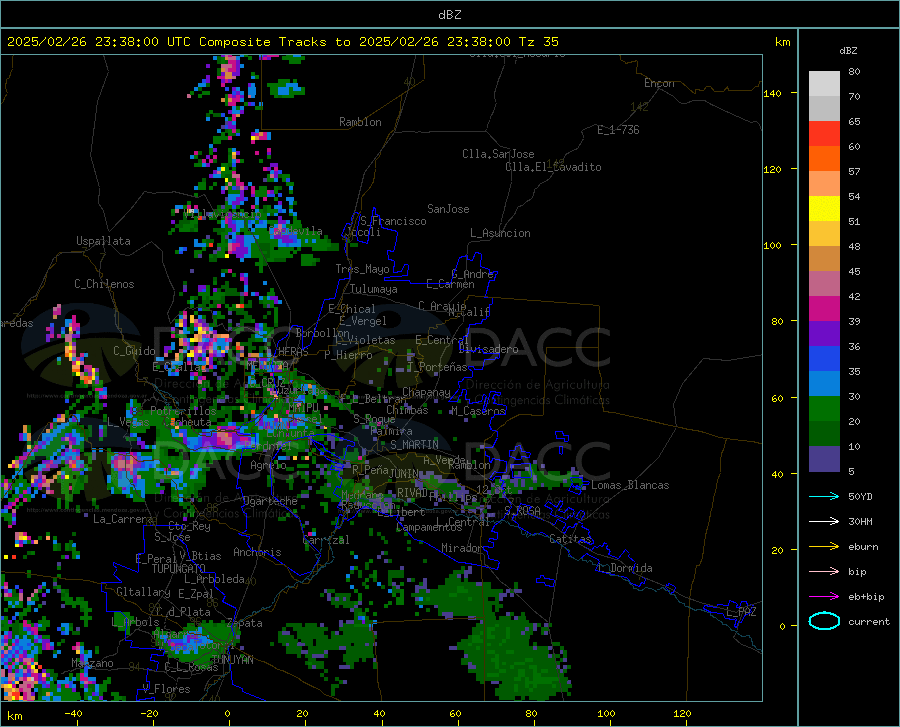Viewport: 900px width, 727px height.
Task: Click the C_Guido label
Action: point(134,351)
